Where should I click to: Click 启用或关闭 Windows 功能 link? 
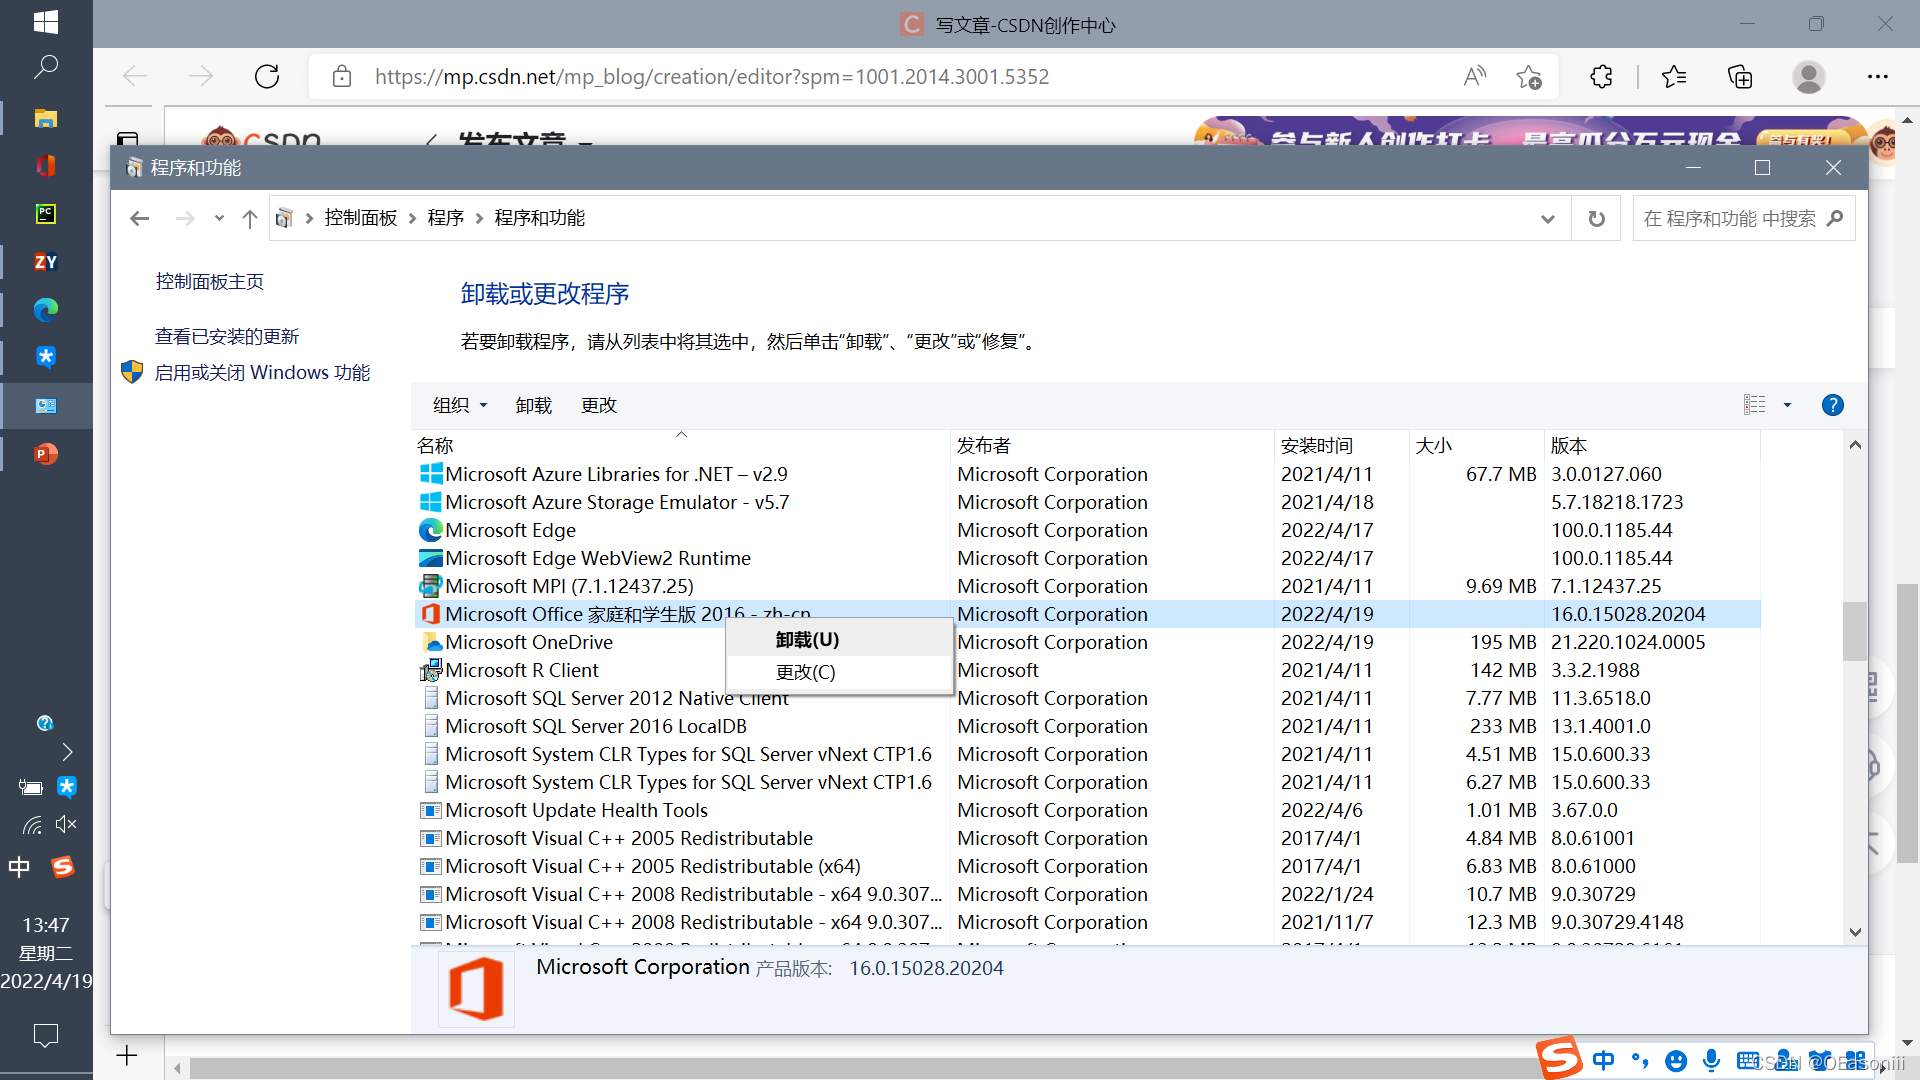coord(262,373)
